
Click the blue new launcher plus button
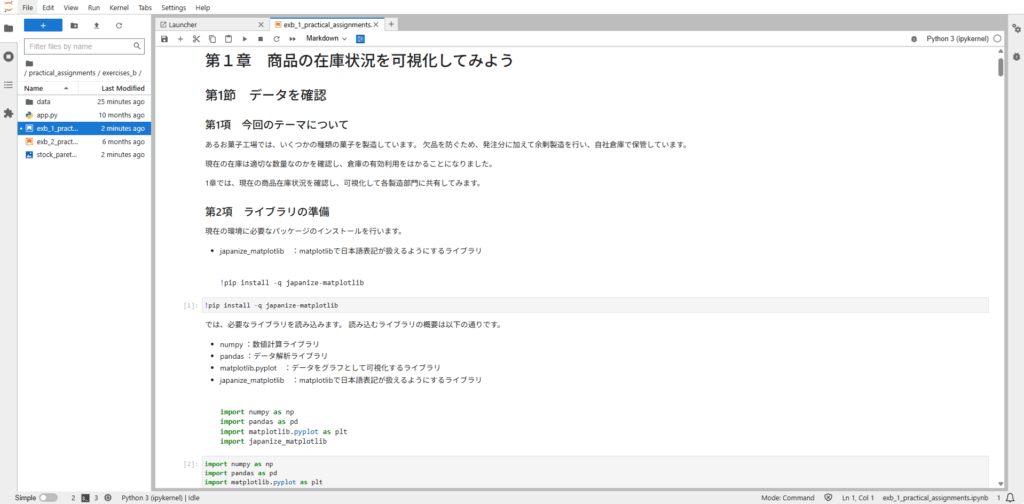(x=43, y=25)
